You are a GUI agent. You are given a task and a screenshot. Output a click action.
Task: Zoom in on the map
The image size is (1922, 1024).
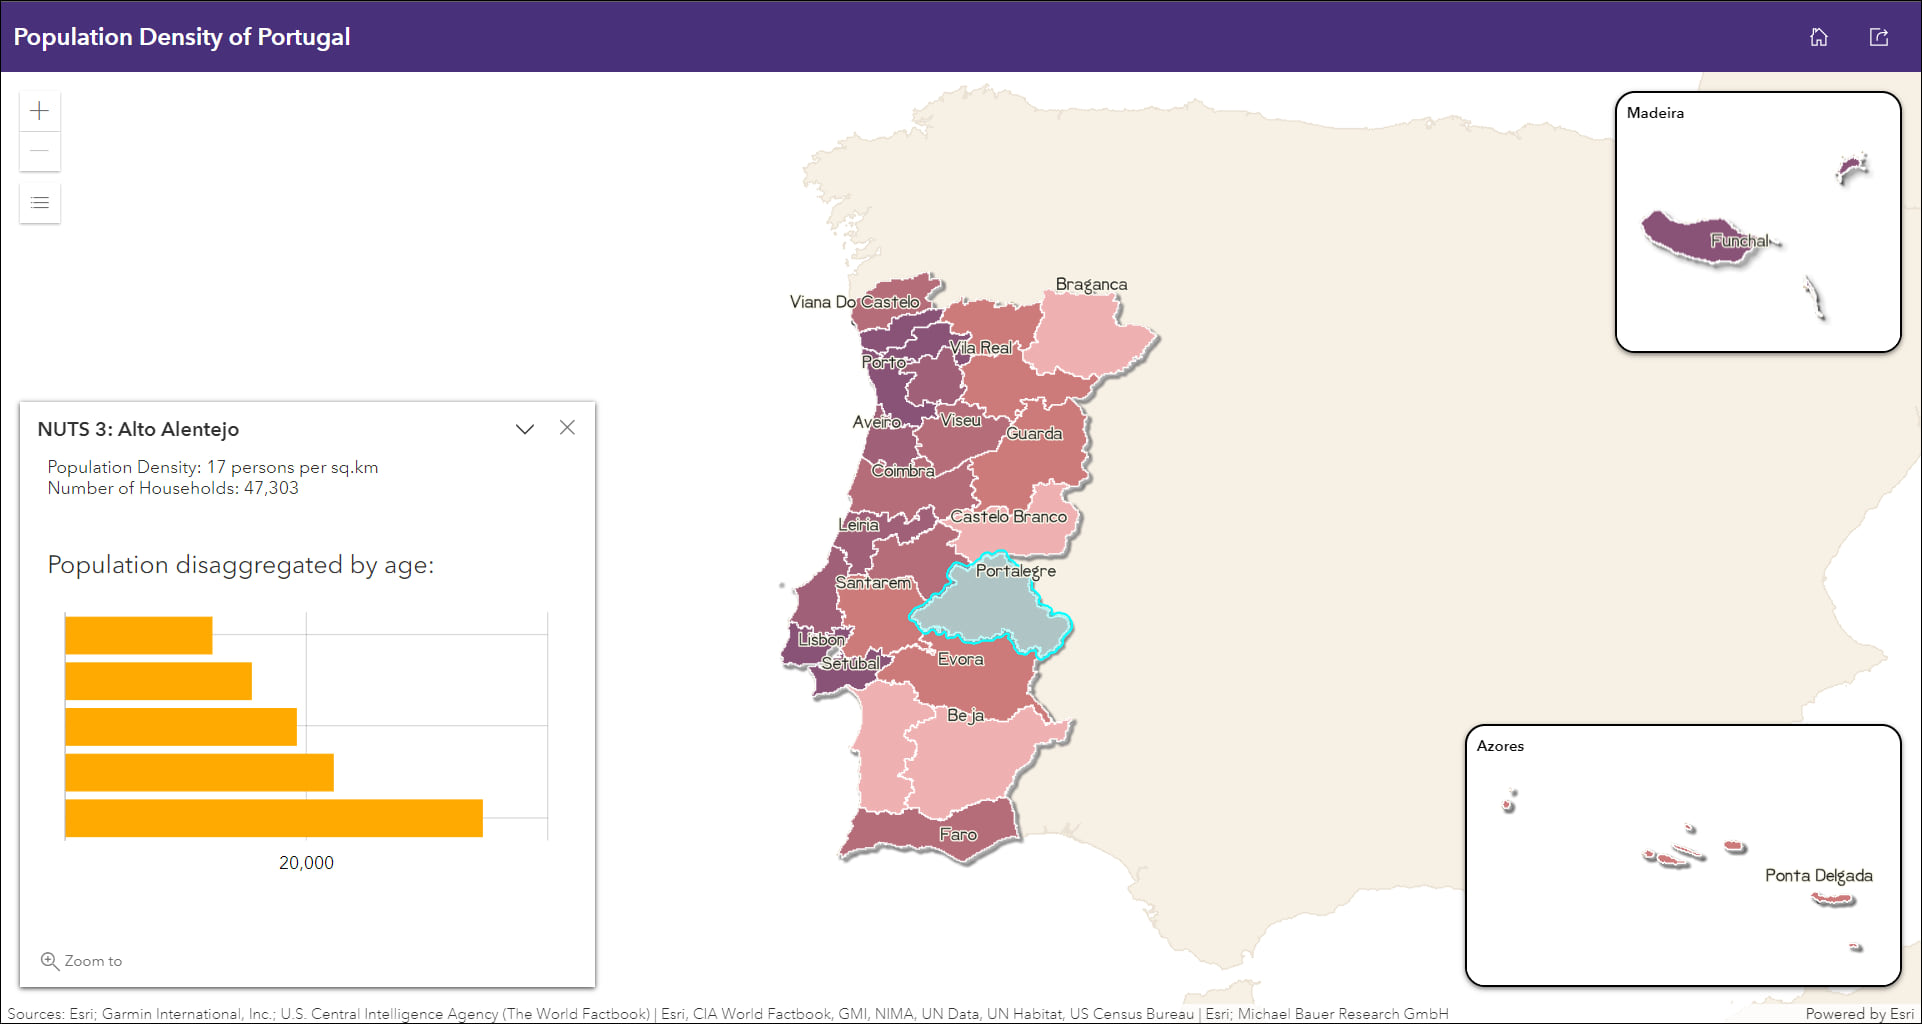(39, 110)
